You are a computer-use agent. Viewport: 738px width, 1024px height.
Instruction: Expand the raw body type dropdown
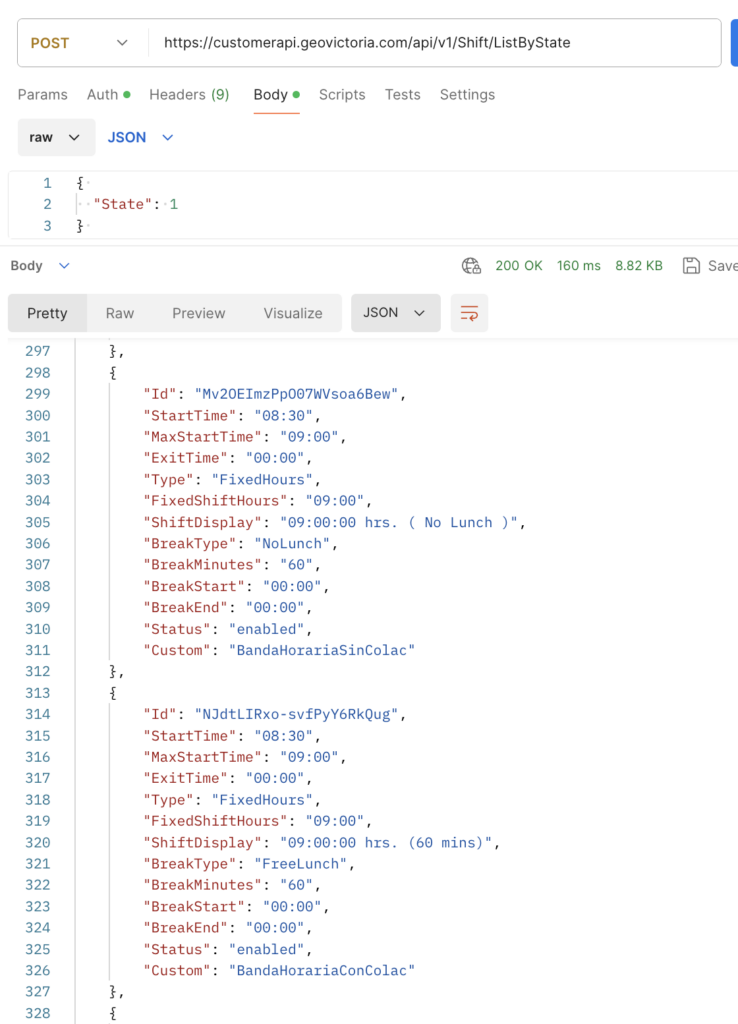click(56, 138)
